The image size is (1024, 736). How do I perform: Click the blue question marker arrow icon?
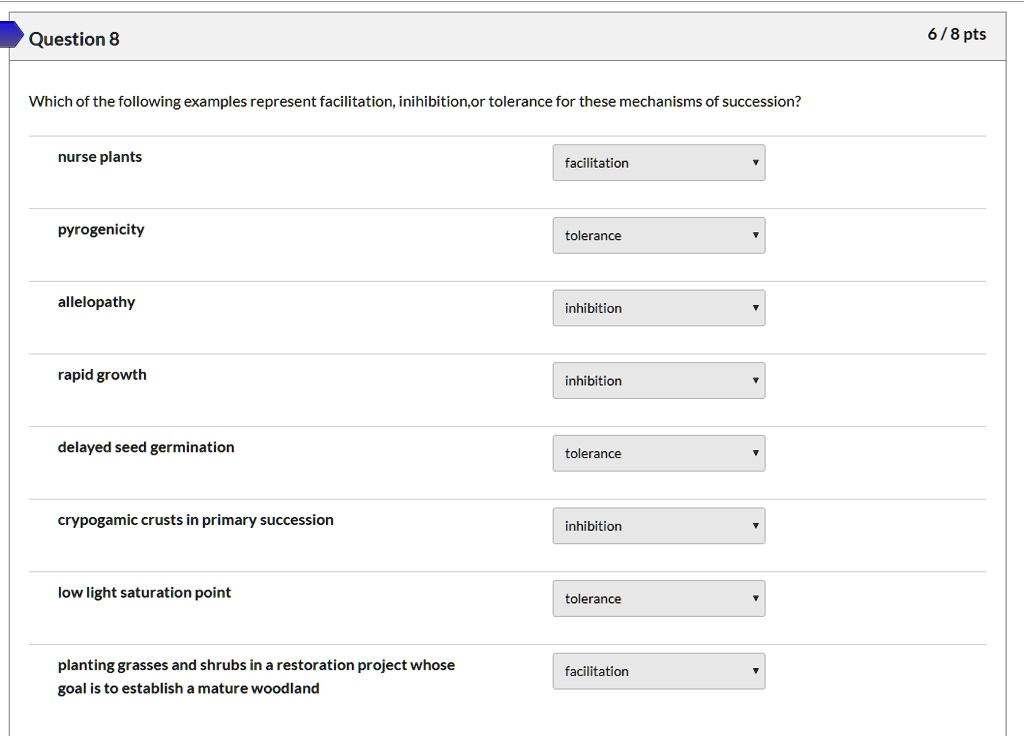[10, 36]
